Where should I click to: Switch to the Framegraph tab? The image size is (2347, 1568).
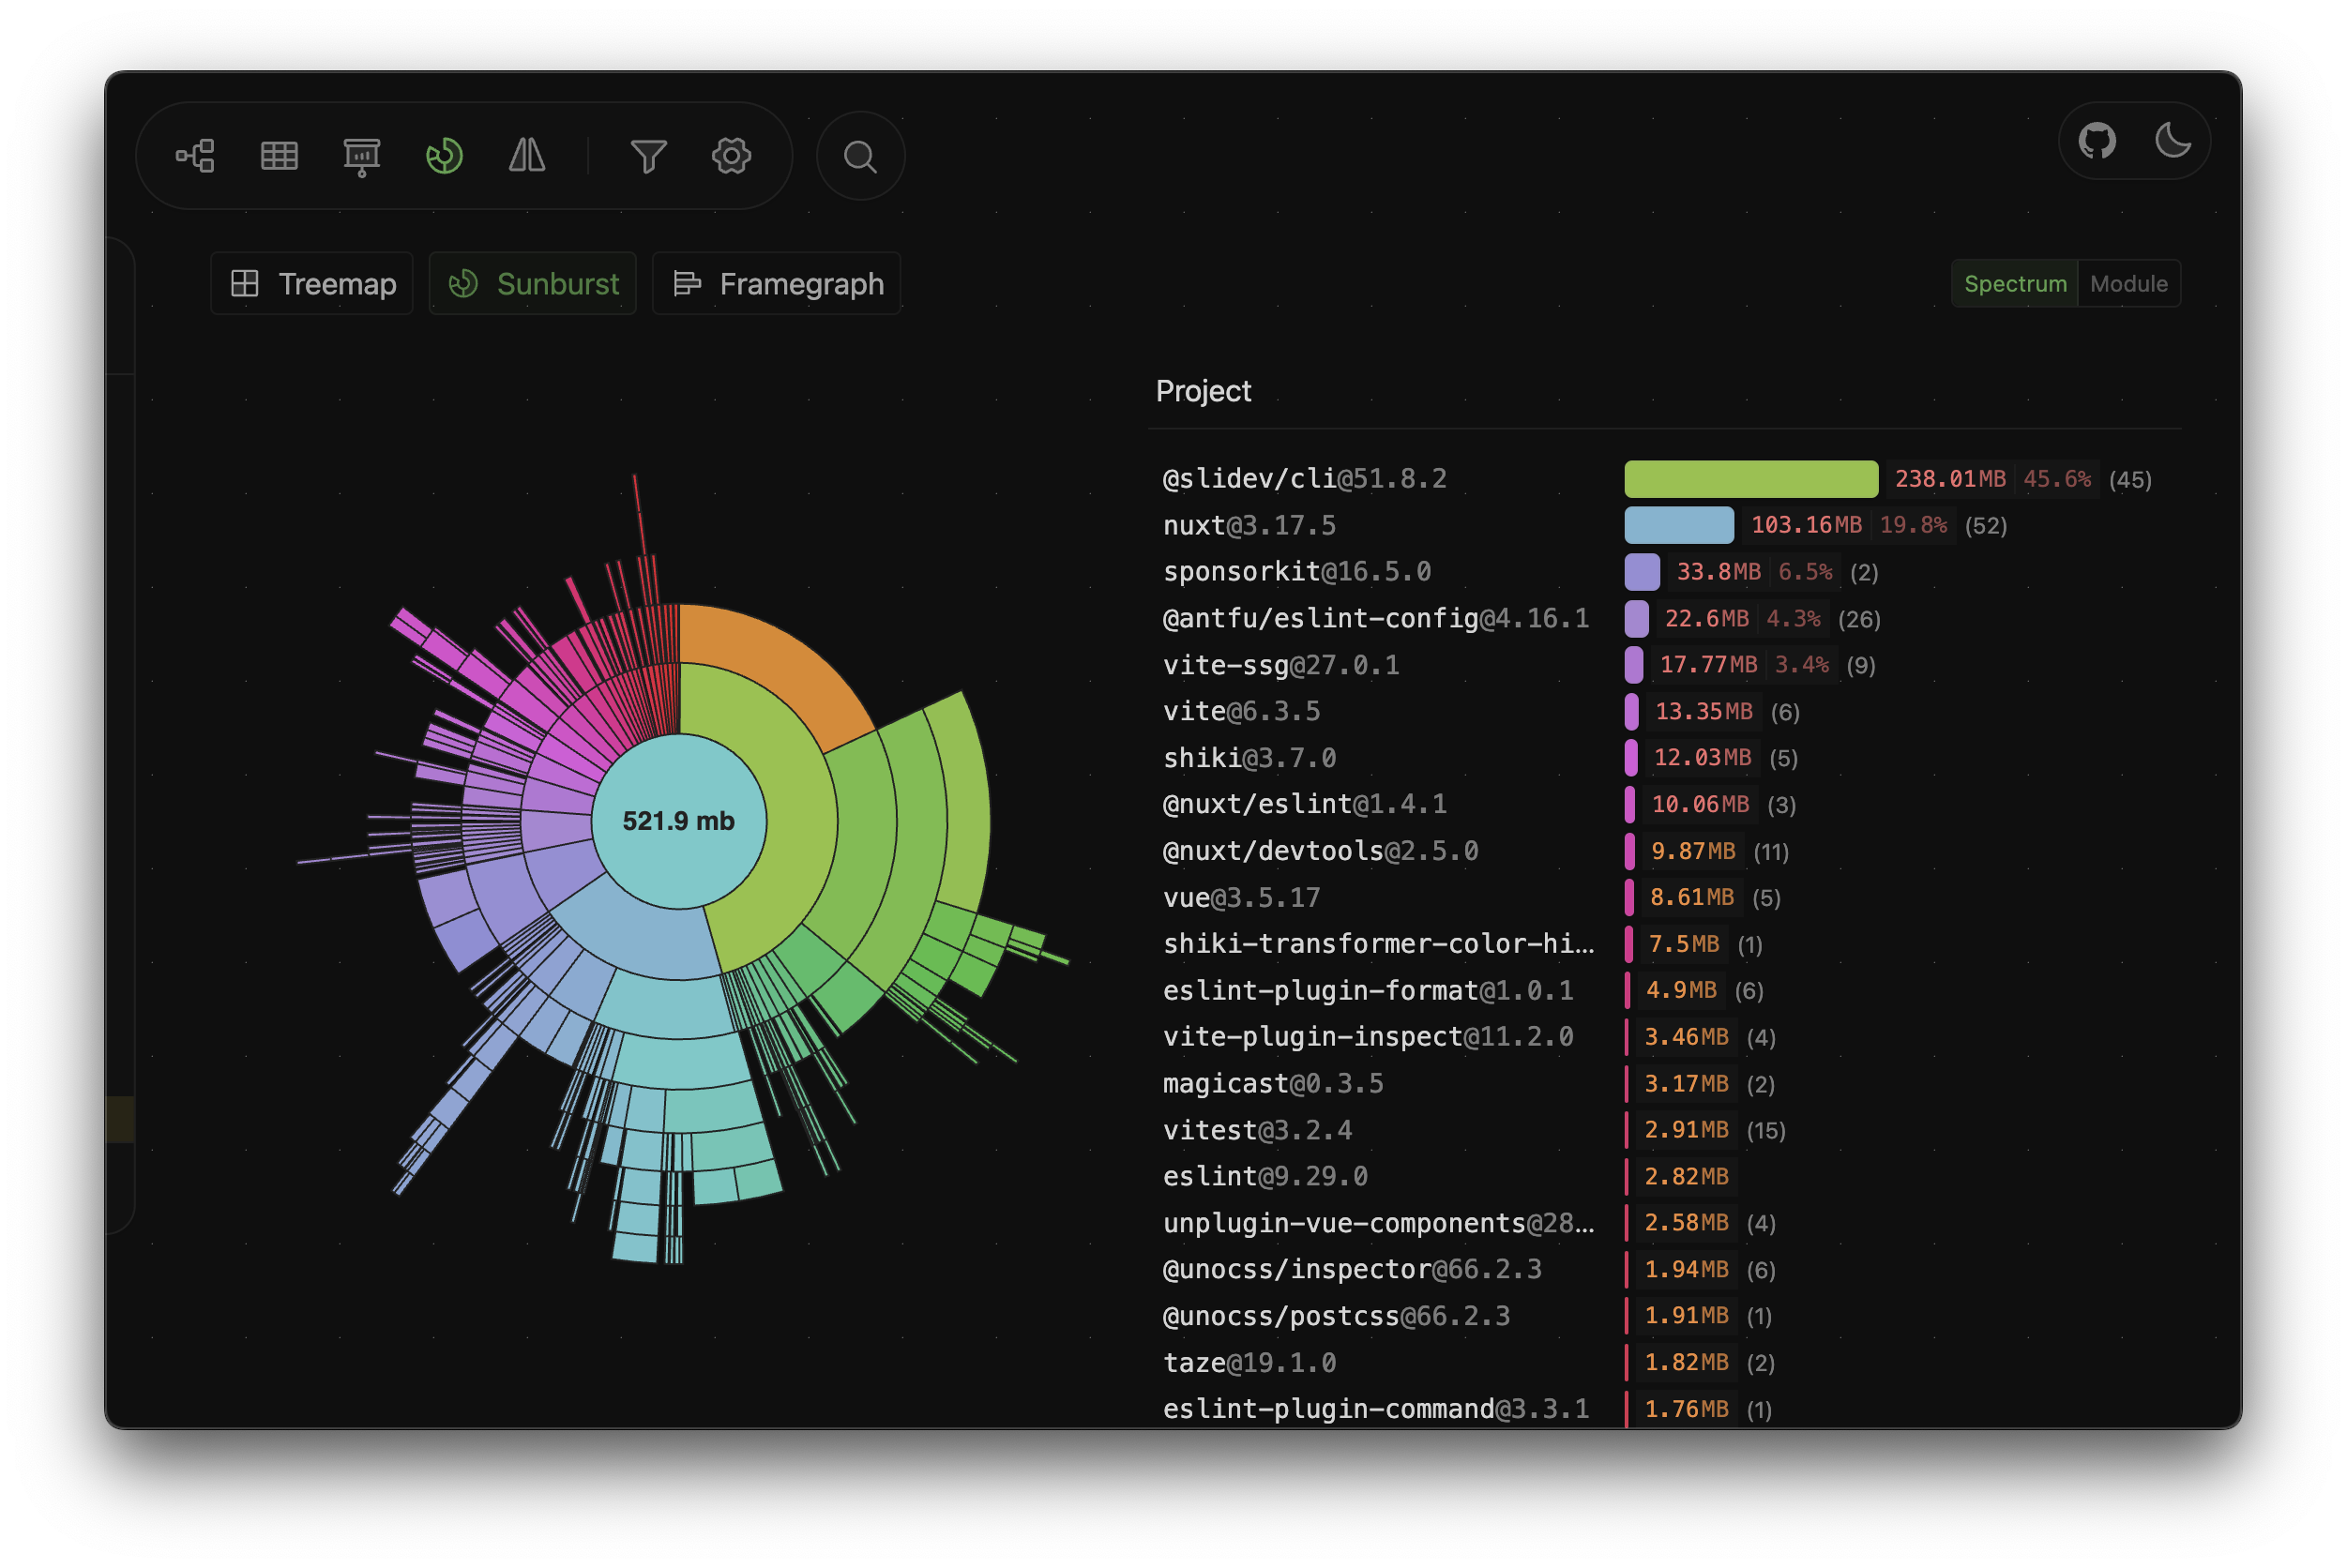[777, 284]
